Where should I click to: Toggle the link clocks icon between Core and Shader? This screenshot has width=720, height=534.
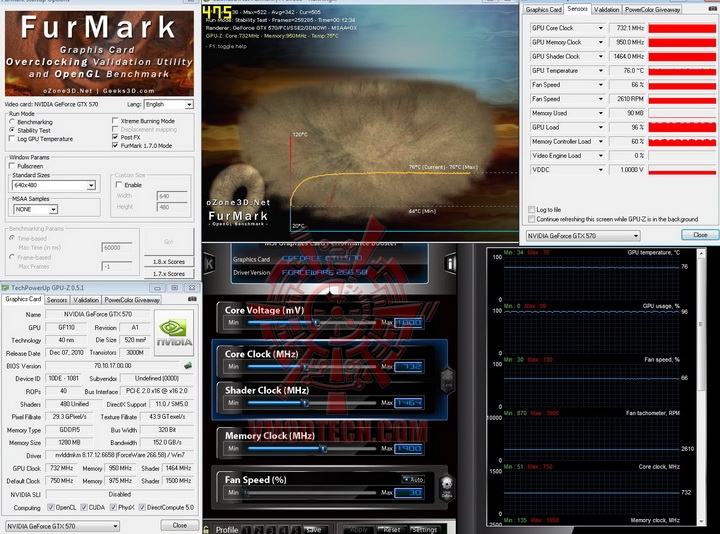point(447,380)
